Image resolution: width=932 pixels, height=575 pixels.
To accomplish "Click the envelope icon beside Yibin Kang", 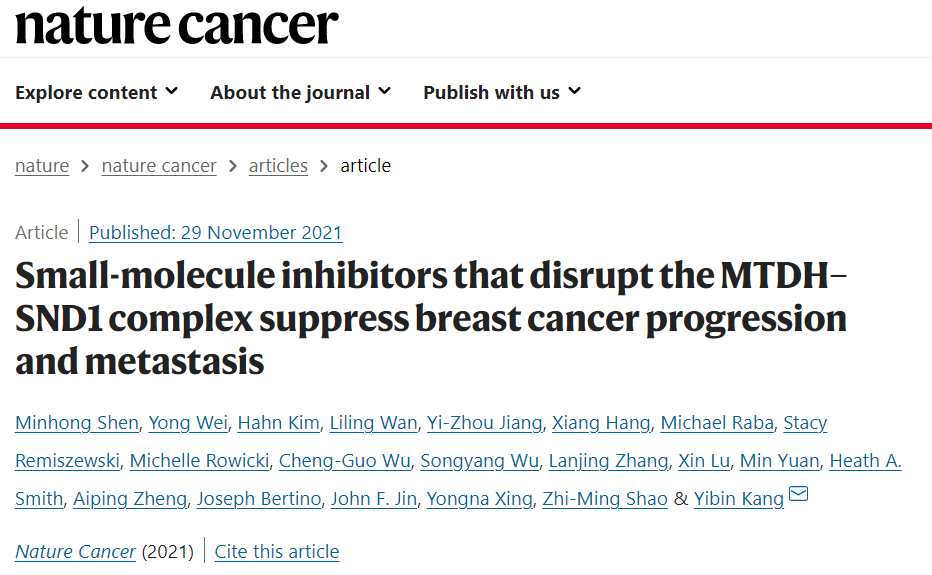I will [x=798, y=494].
